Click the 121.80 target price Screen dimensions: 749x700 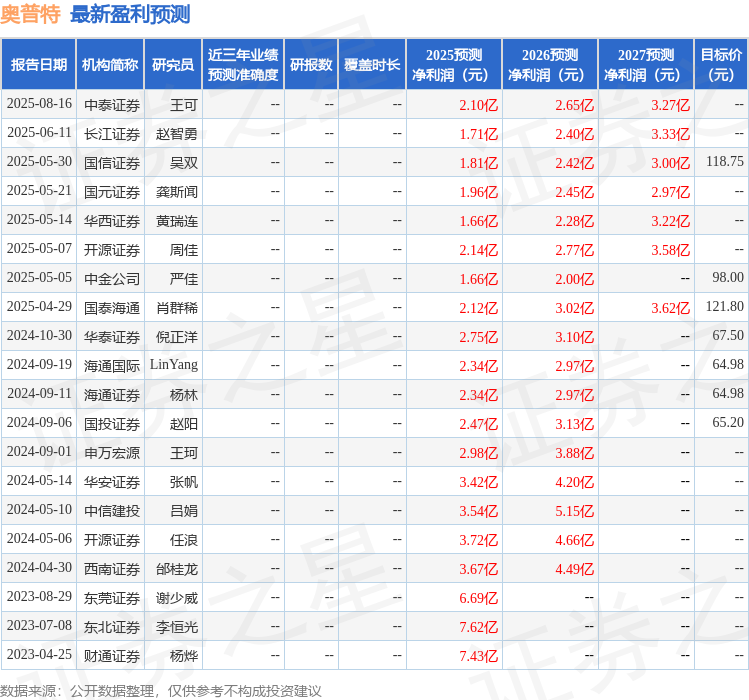click(725, 306)
